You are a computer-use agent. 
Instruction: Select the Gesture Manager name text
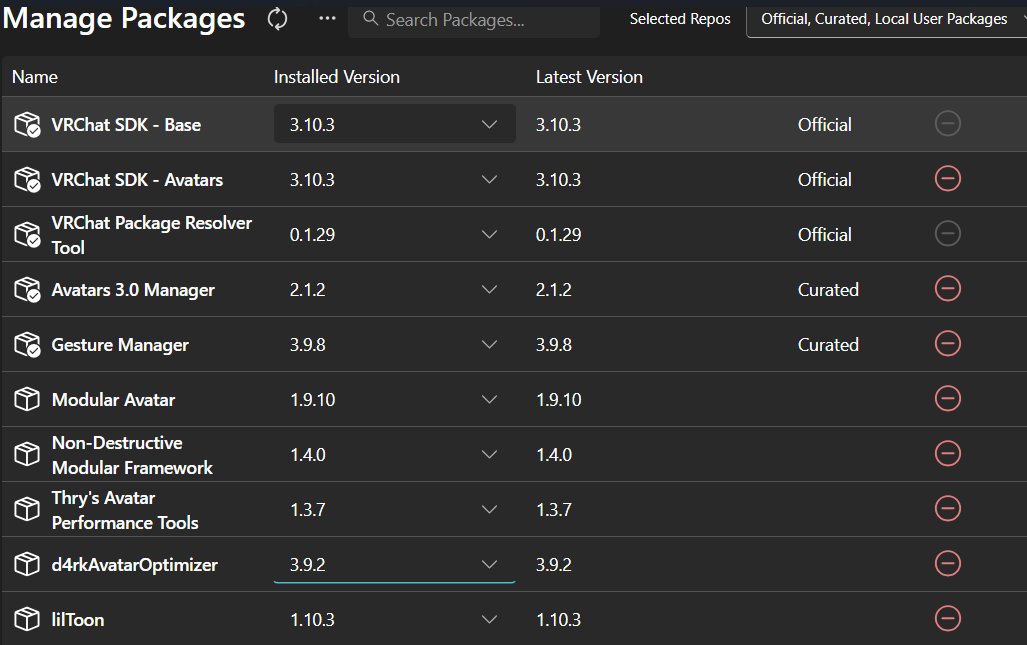pyautogui.click(x=120, y=345)
